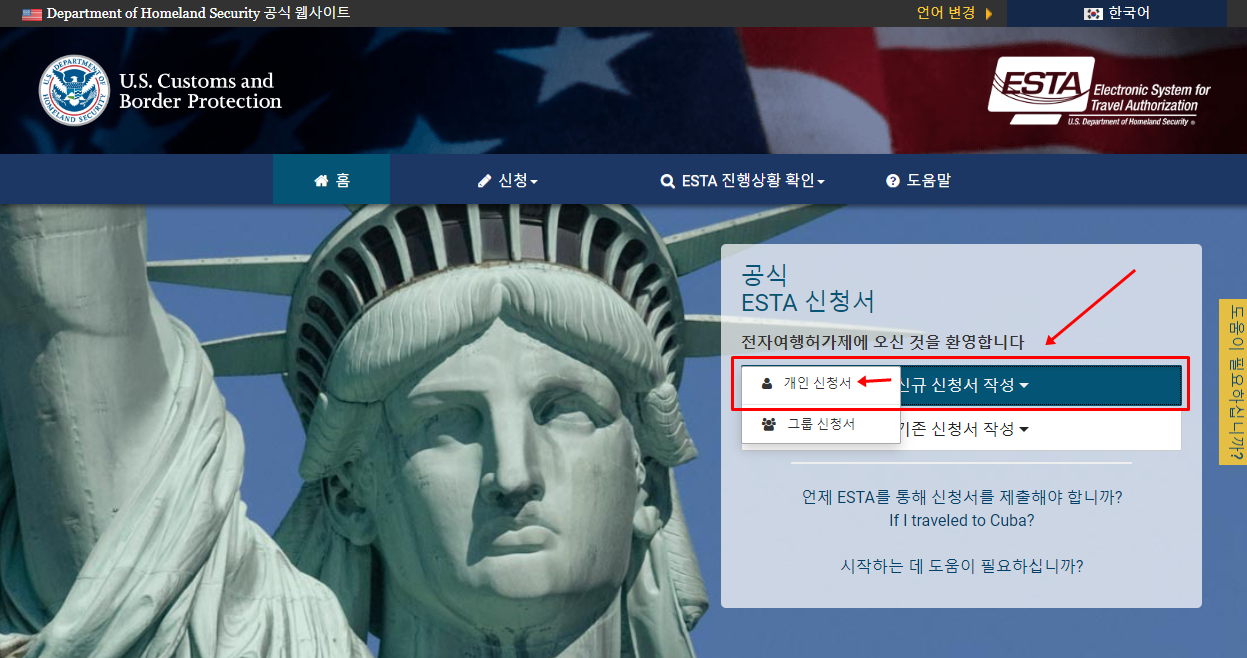Viewport: 1247px width, 658px height.
Task: Click the U.S. Customs and Border Protection title
Action: (200, 91)
